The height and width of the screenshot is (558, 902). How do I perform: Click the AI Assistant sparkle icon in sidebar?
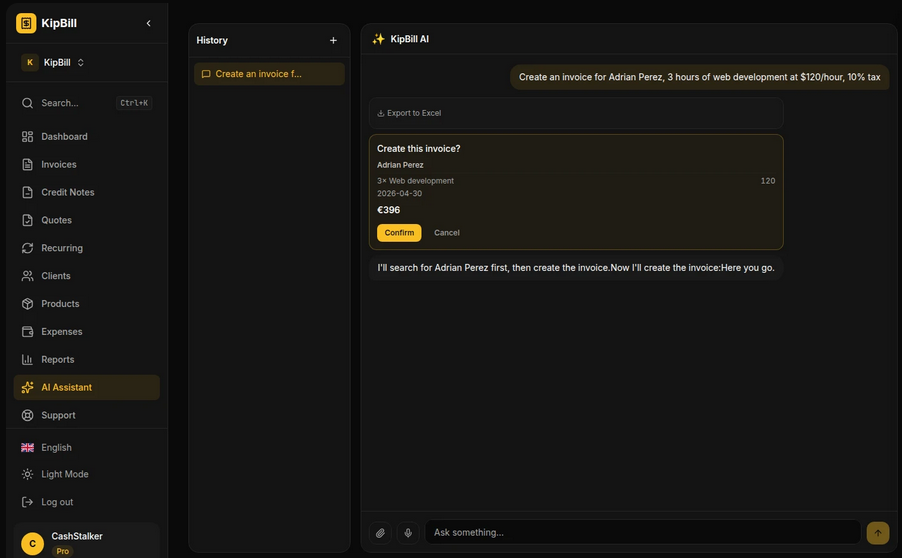click(27, 388)
